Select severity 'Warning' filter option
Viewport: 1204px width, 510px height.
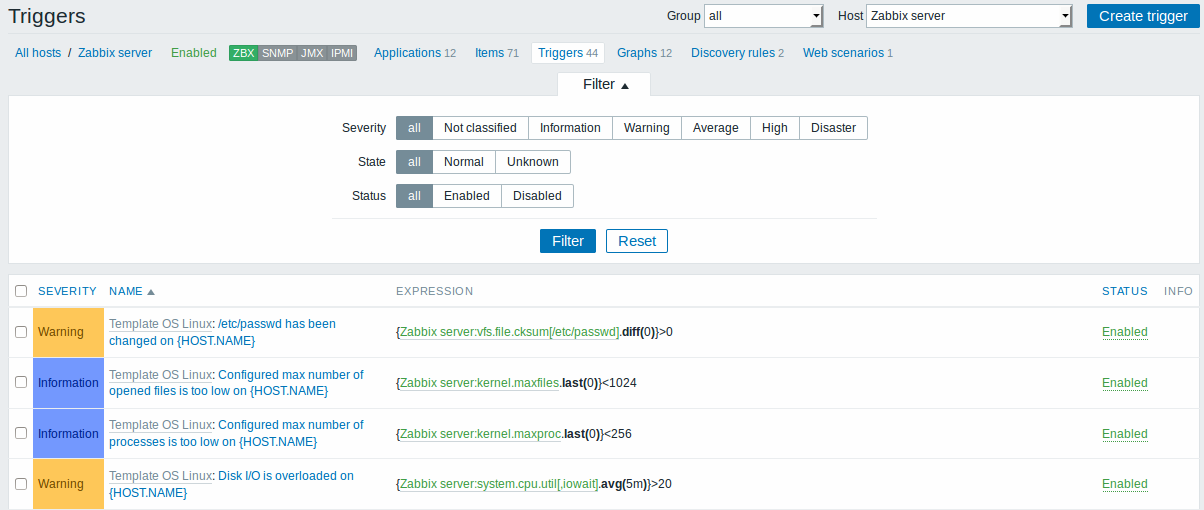coord(647,128)
